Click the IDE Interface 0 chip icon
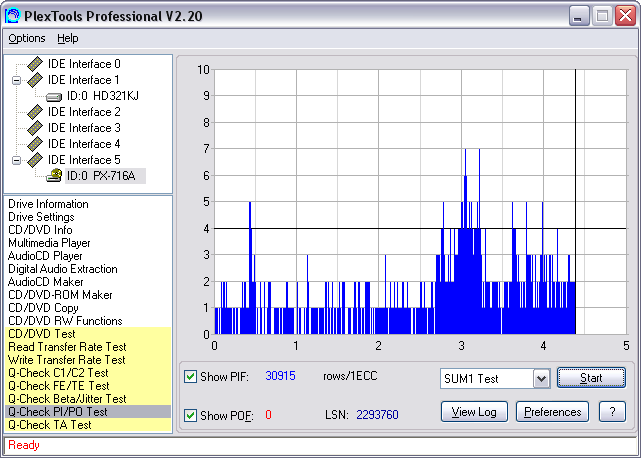The image size is (641, 458). point(35,64)
